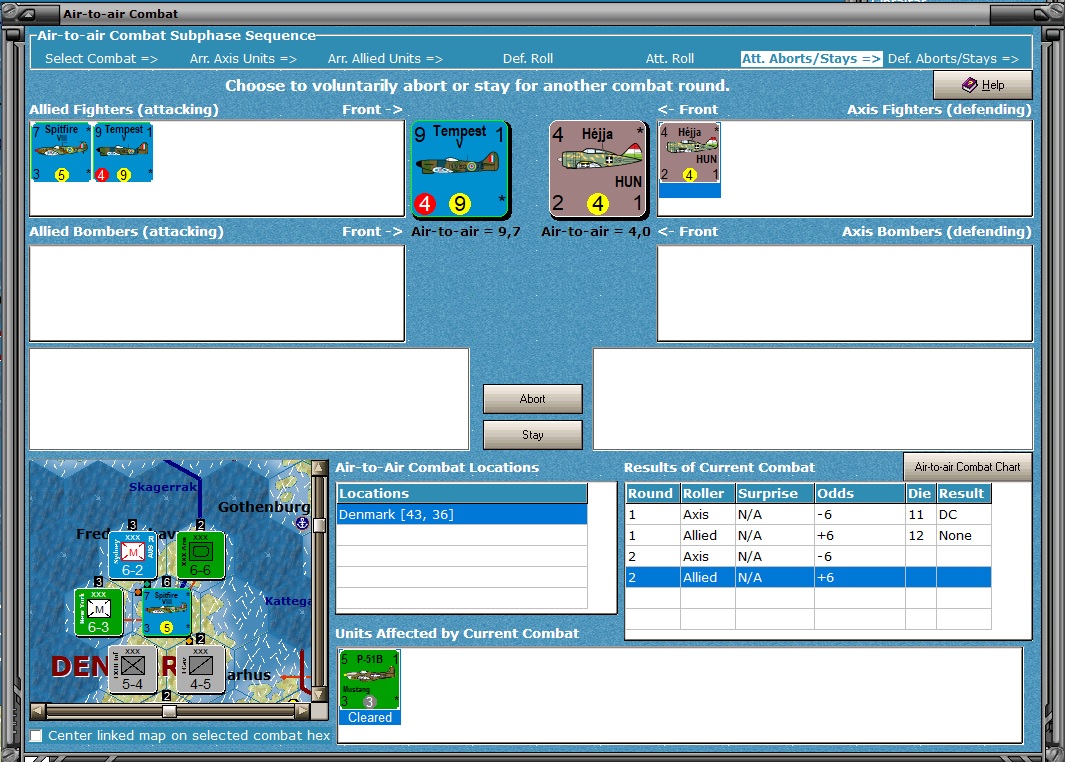Click the die value 12 cell

[920, 535]
